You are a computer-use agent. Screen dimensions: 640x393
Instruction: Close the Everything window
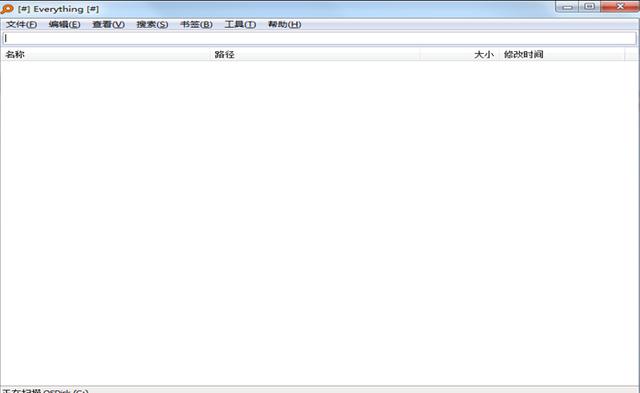click(620, 7)
